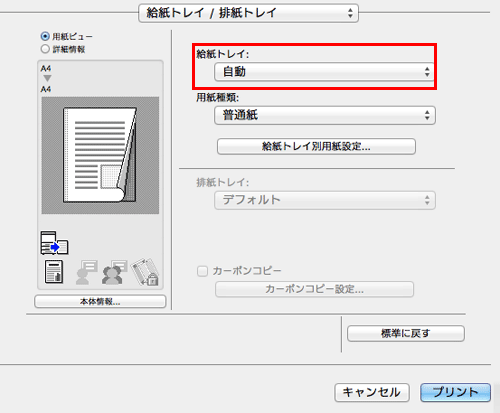This screenshot has width=500, height=413.
Task: Click the gray down triangle between A4 labels
Action: 47,78
